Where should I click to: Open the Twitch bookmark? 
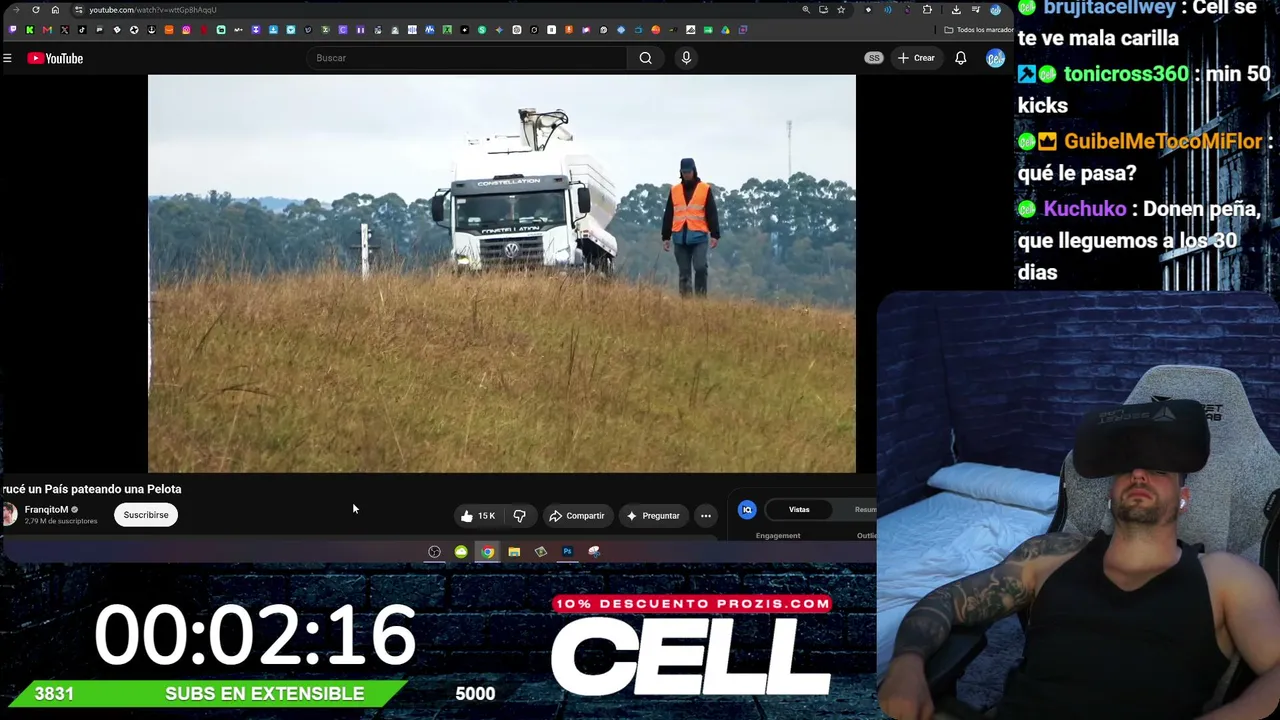coord(12,30)
